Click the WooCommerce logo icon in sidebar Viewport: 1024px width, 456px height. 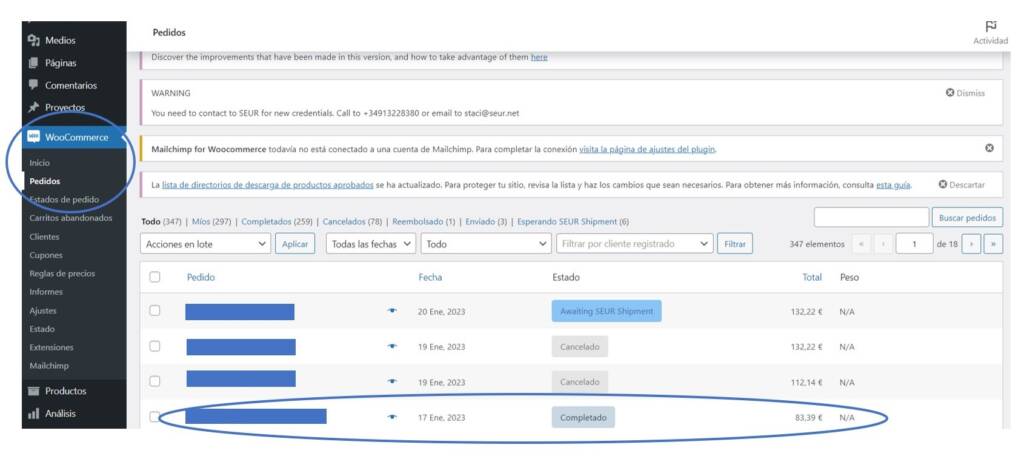click(x=34, y=137)
